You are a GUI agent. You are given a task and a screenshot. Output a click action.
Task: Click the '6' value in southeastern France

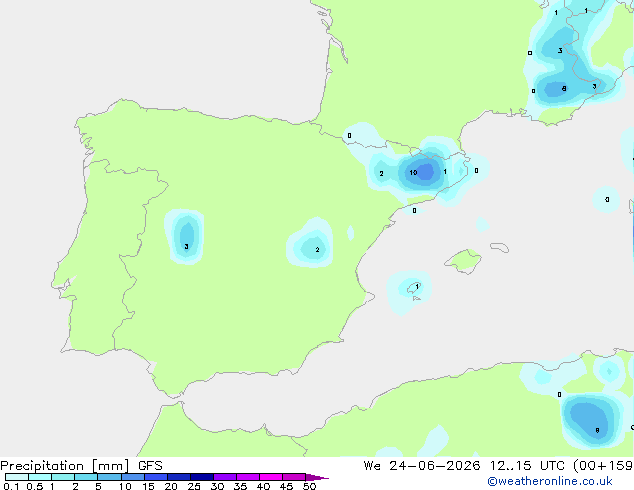point(564,89)
